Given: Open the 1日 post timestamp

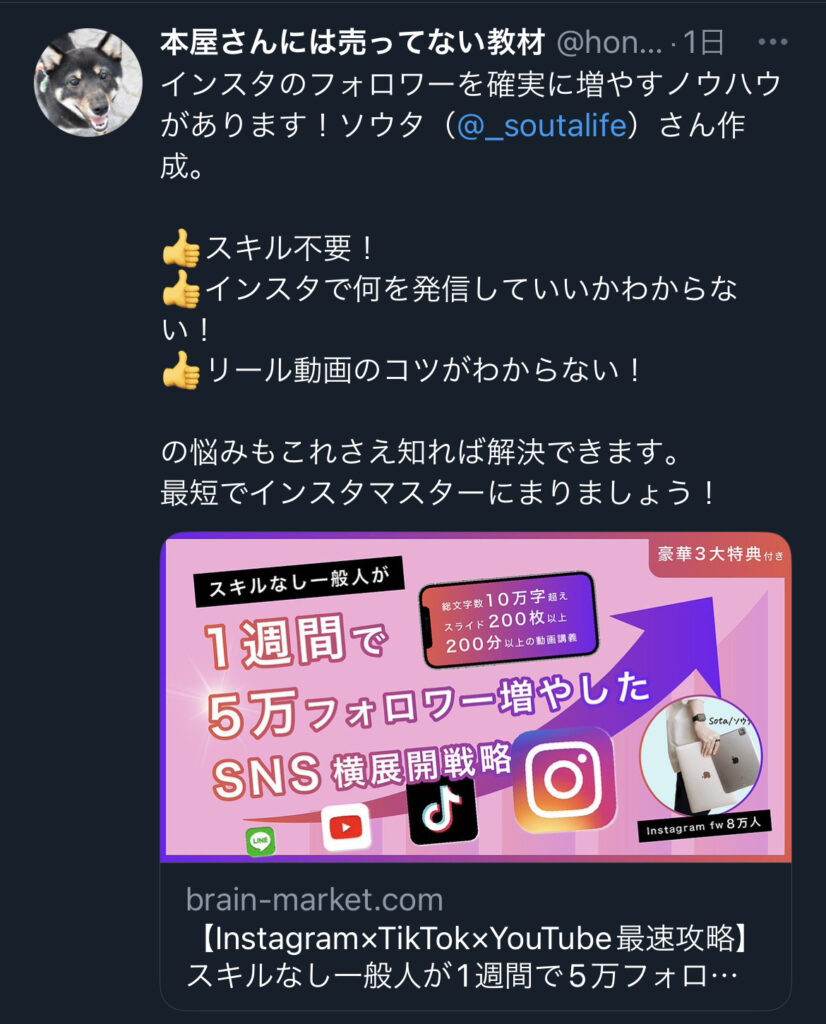Looking at the screenshot, I should [x=704, y=42].
